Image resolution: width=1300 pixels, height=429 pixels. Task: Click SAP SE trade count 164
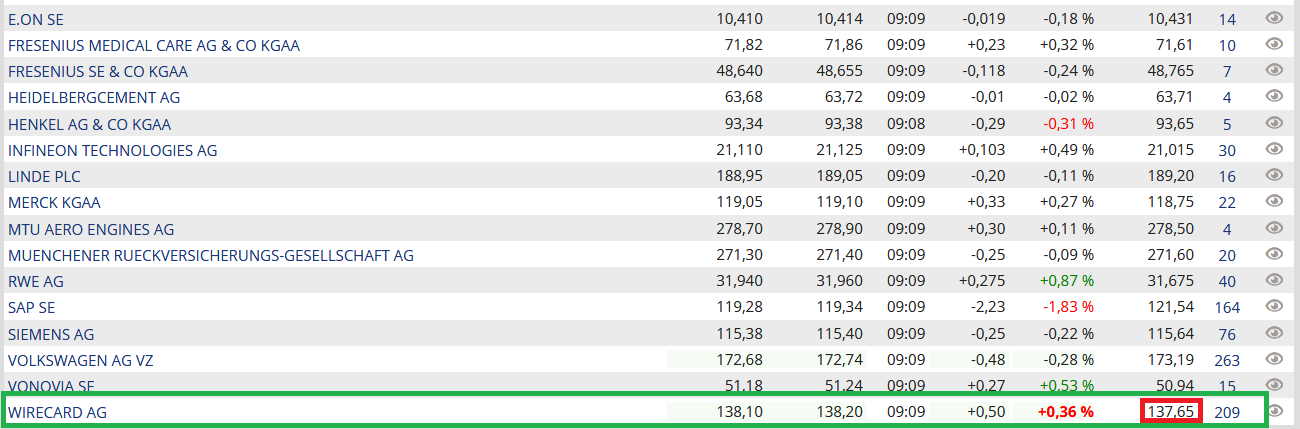click(x=1226, y=307)
